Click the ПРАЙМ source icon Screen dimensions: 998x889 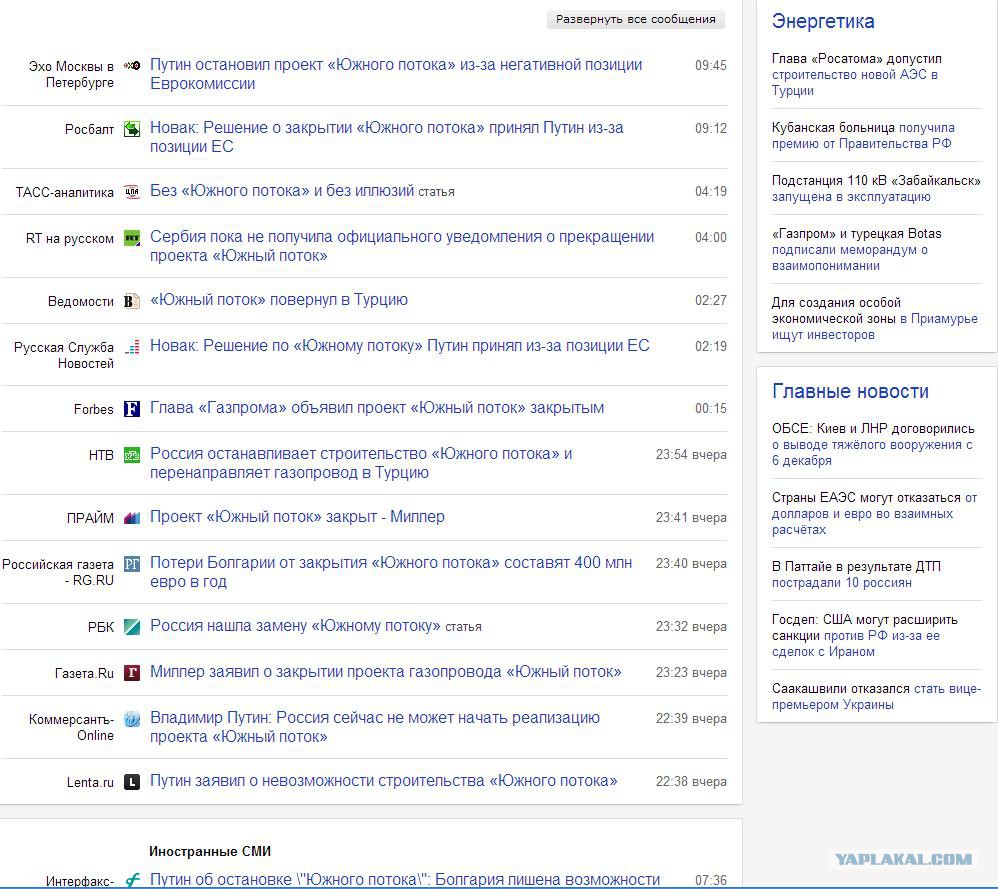[132, 517]
